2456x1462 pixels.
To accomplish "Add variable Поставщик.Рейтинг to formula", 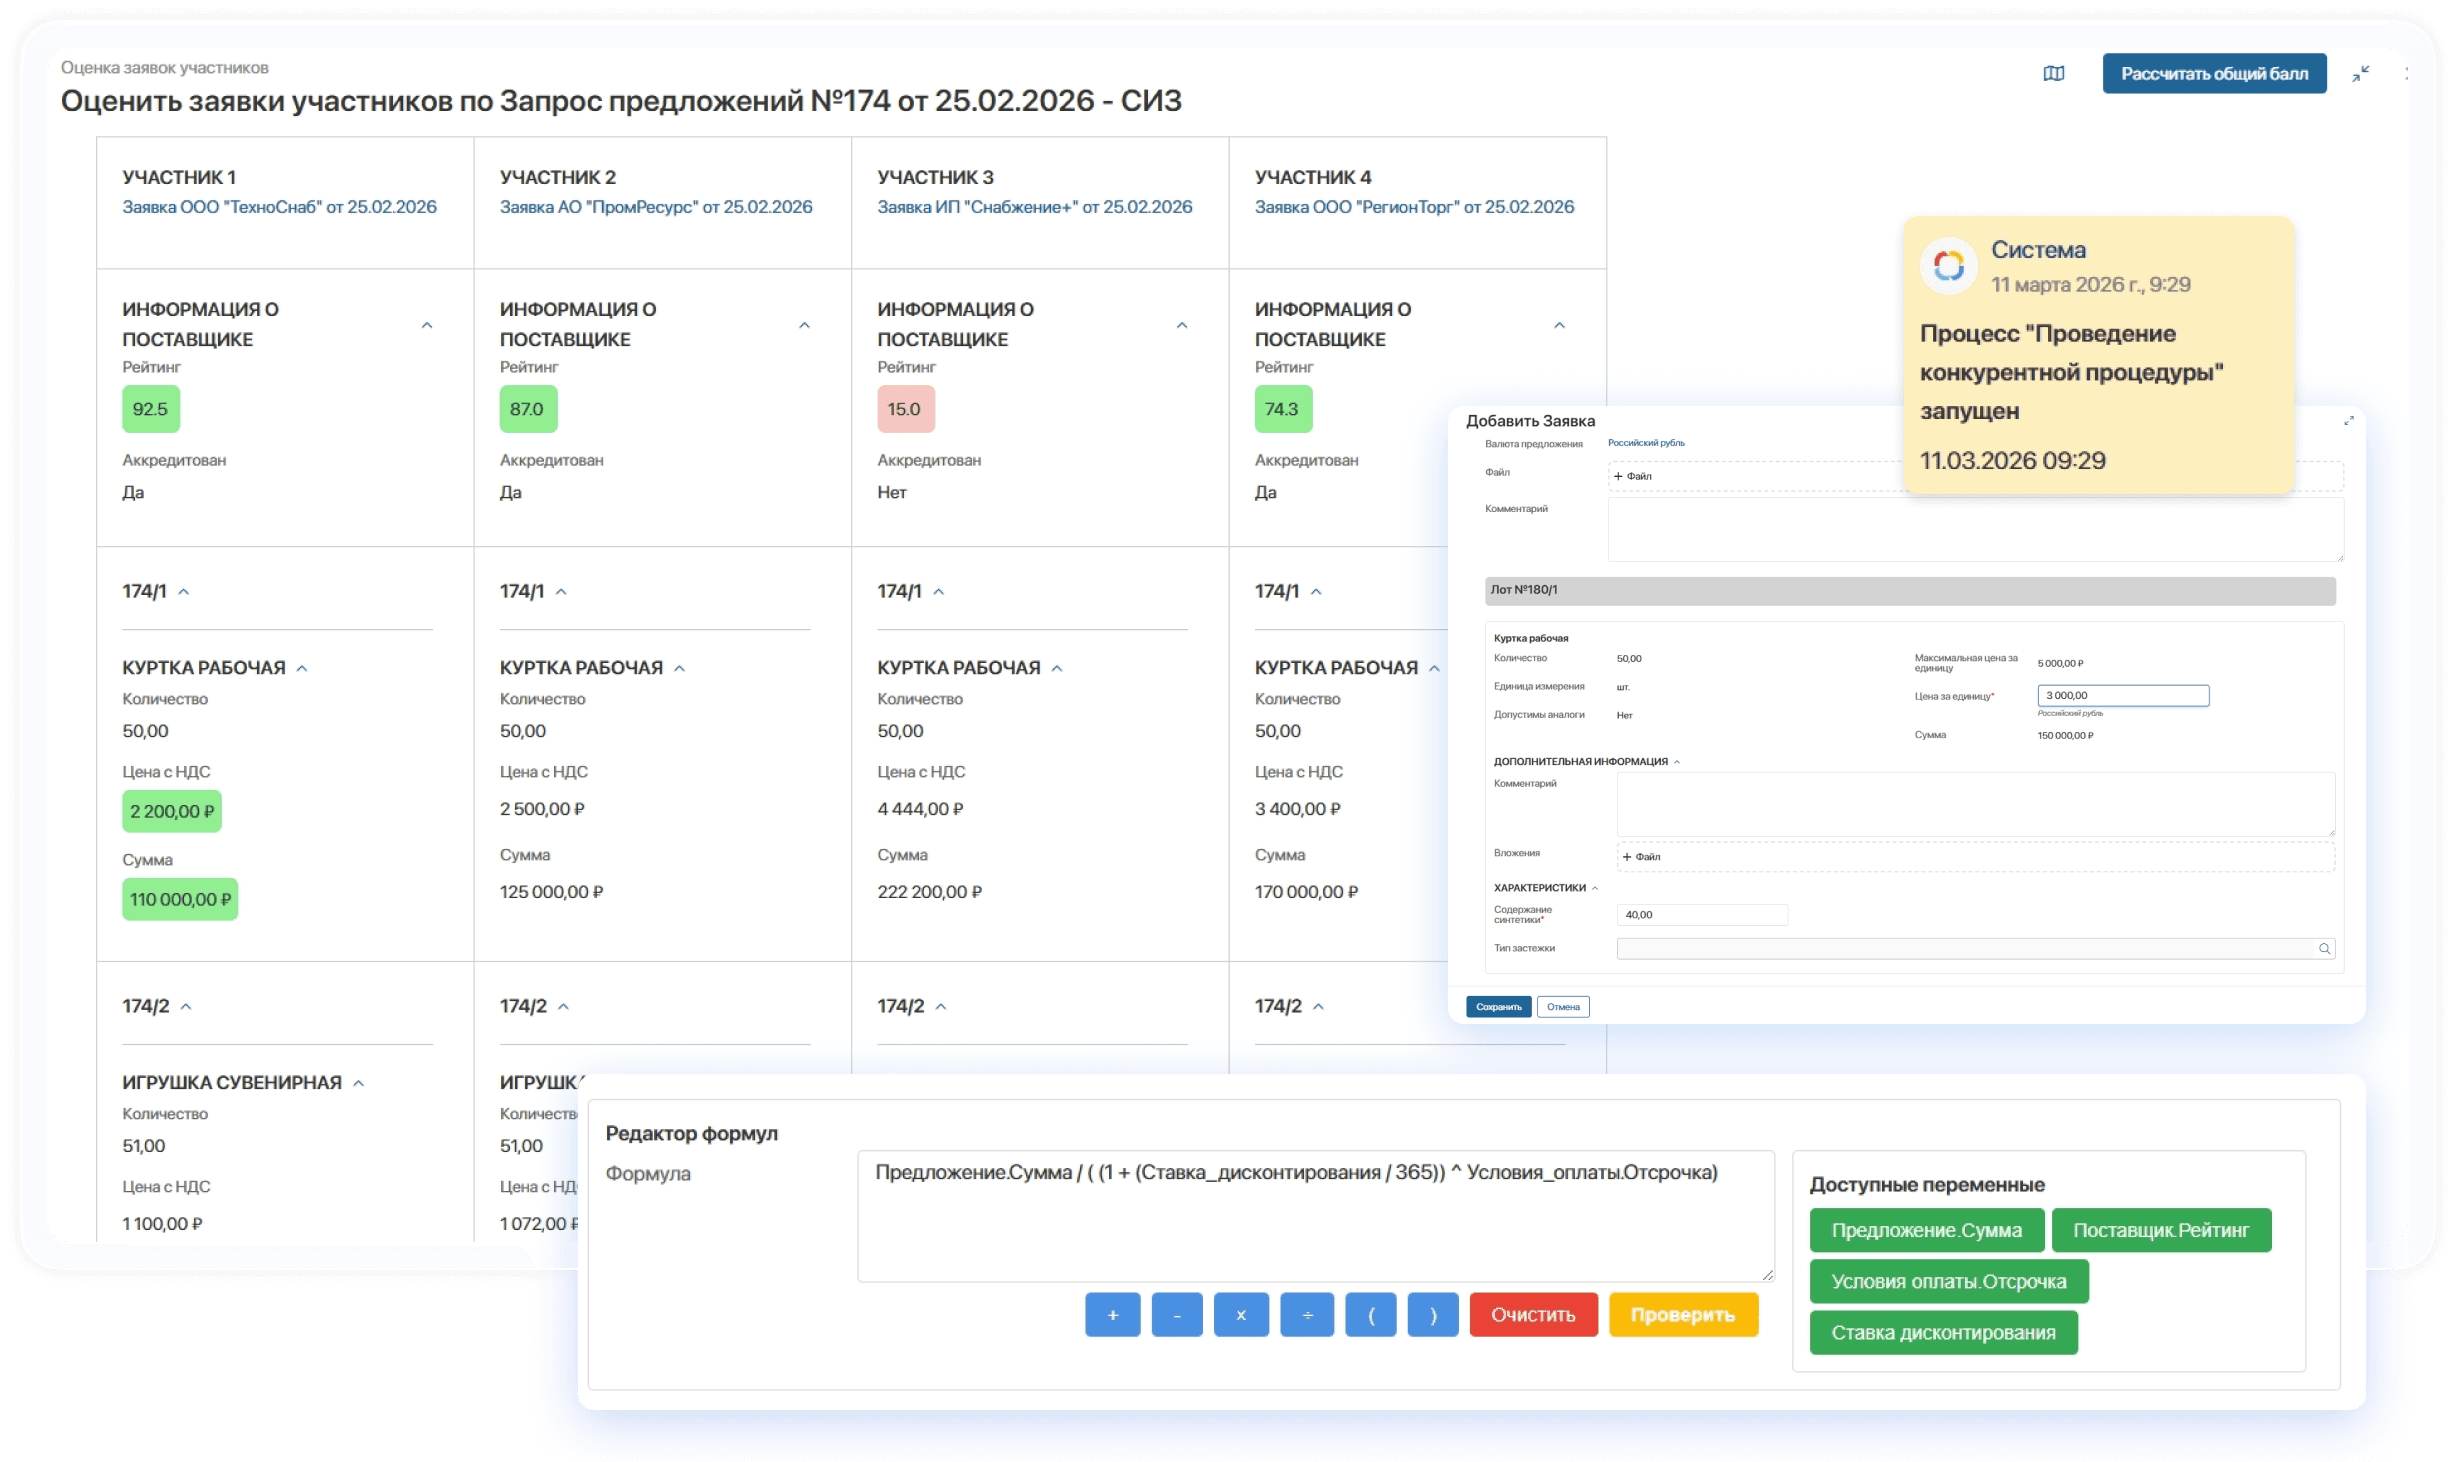I will point(2160,1230).
